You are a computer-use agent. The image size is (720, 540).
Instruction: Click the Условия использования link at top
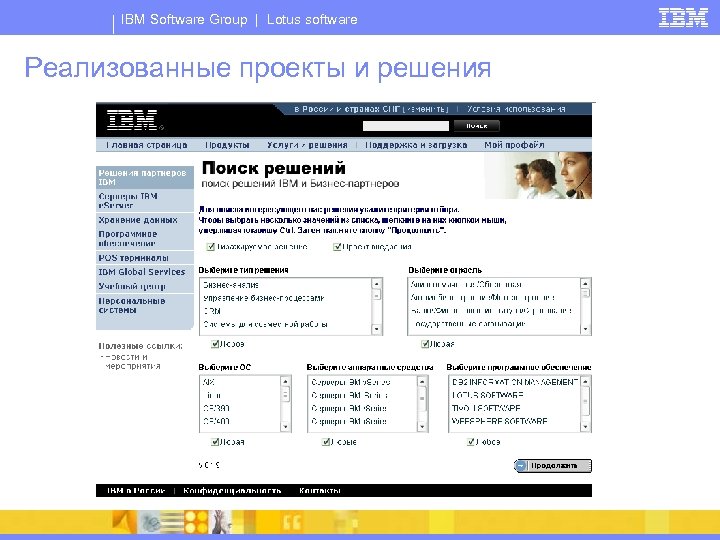pyautogui.click(x=516, y=109)
